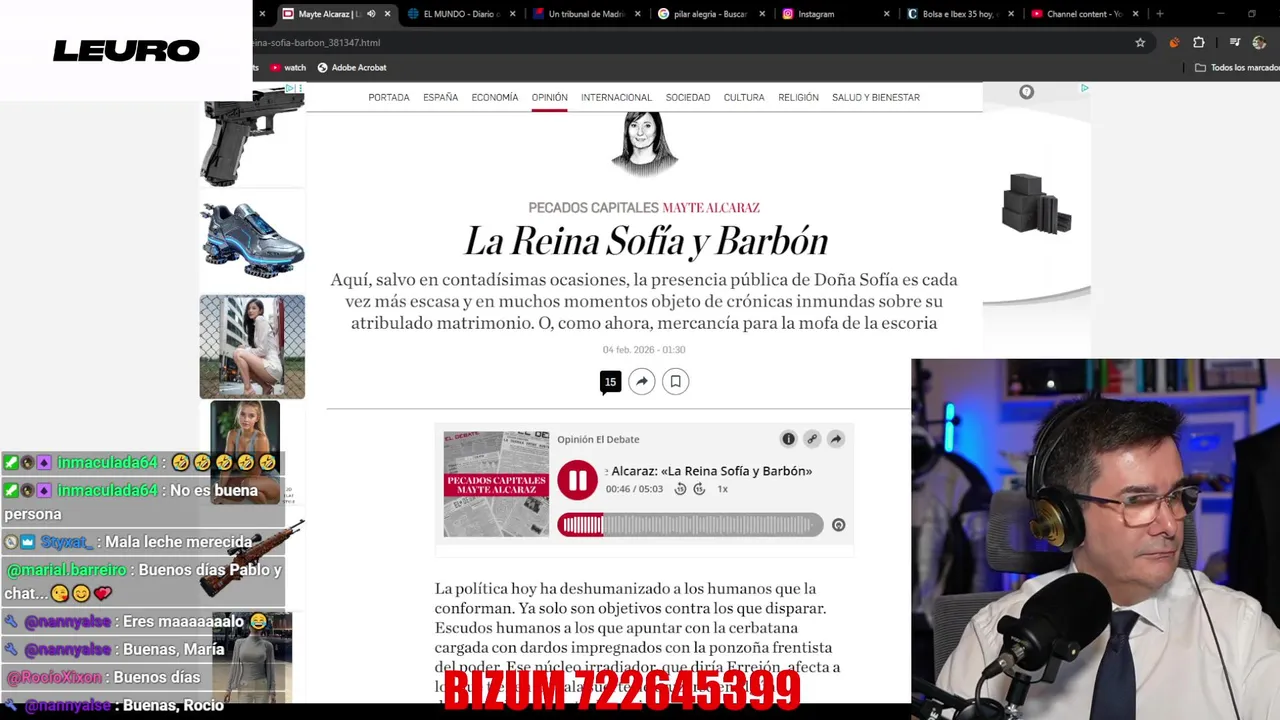Open the ESPAÑA section
This screenshot has height=720, width=1280.
440,97
